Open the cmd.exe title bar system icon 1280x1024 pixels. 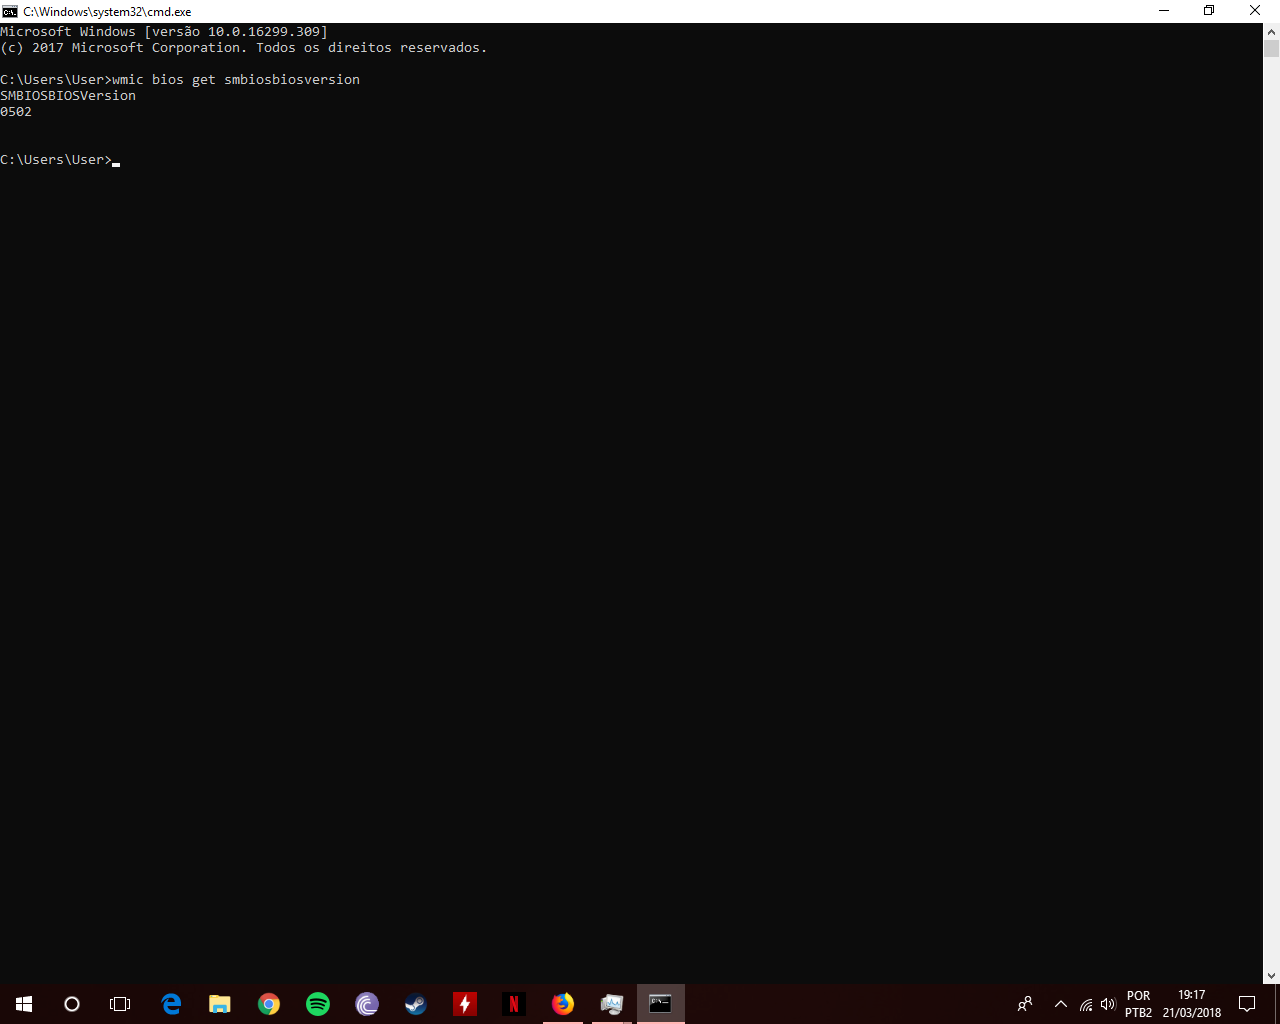[10, 11]
